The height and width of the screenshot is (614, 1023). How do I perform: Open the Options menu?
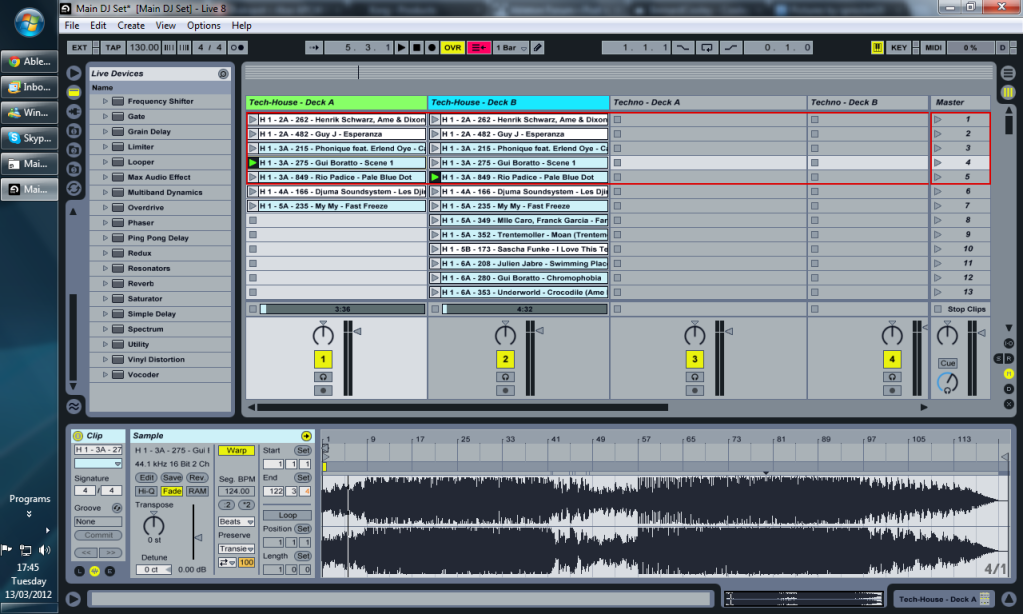click(204, 25)
